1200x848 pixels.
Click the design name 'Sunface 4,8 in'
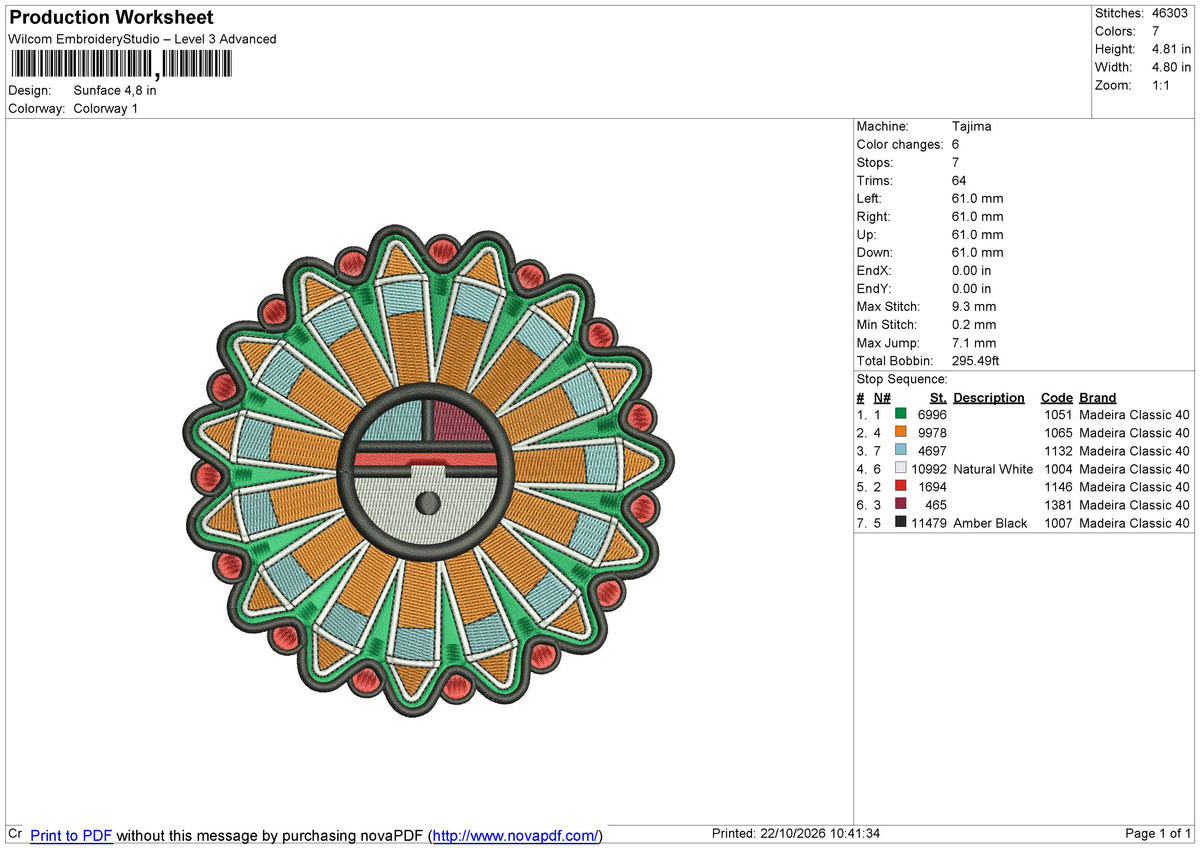(x=115, y=90)
